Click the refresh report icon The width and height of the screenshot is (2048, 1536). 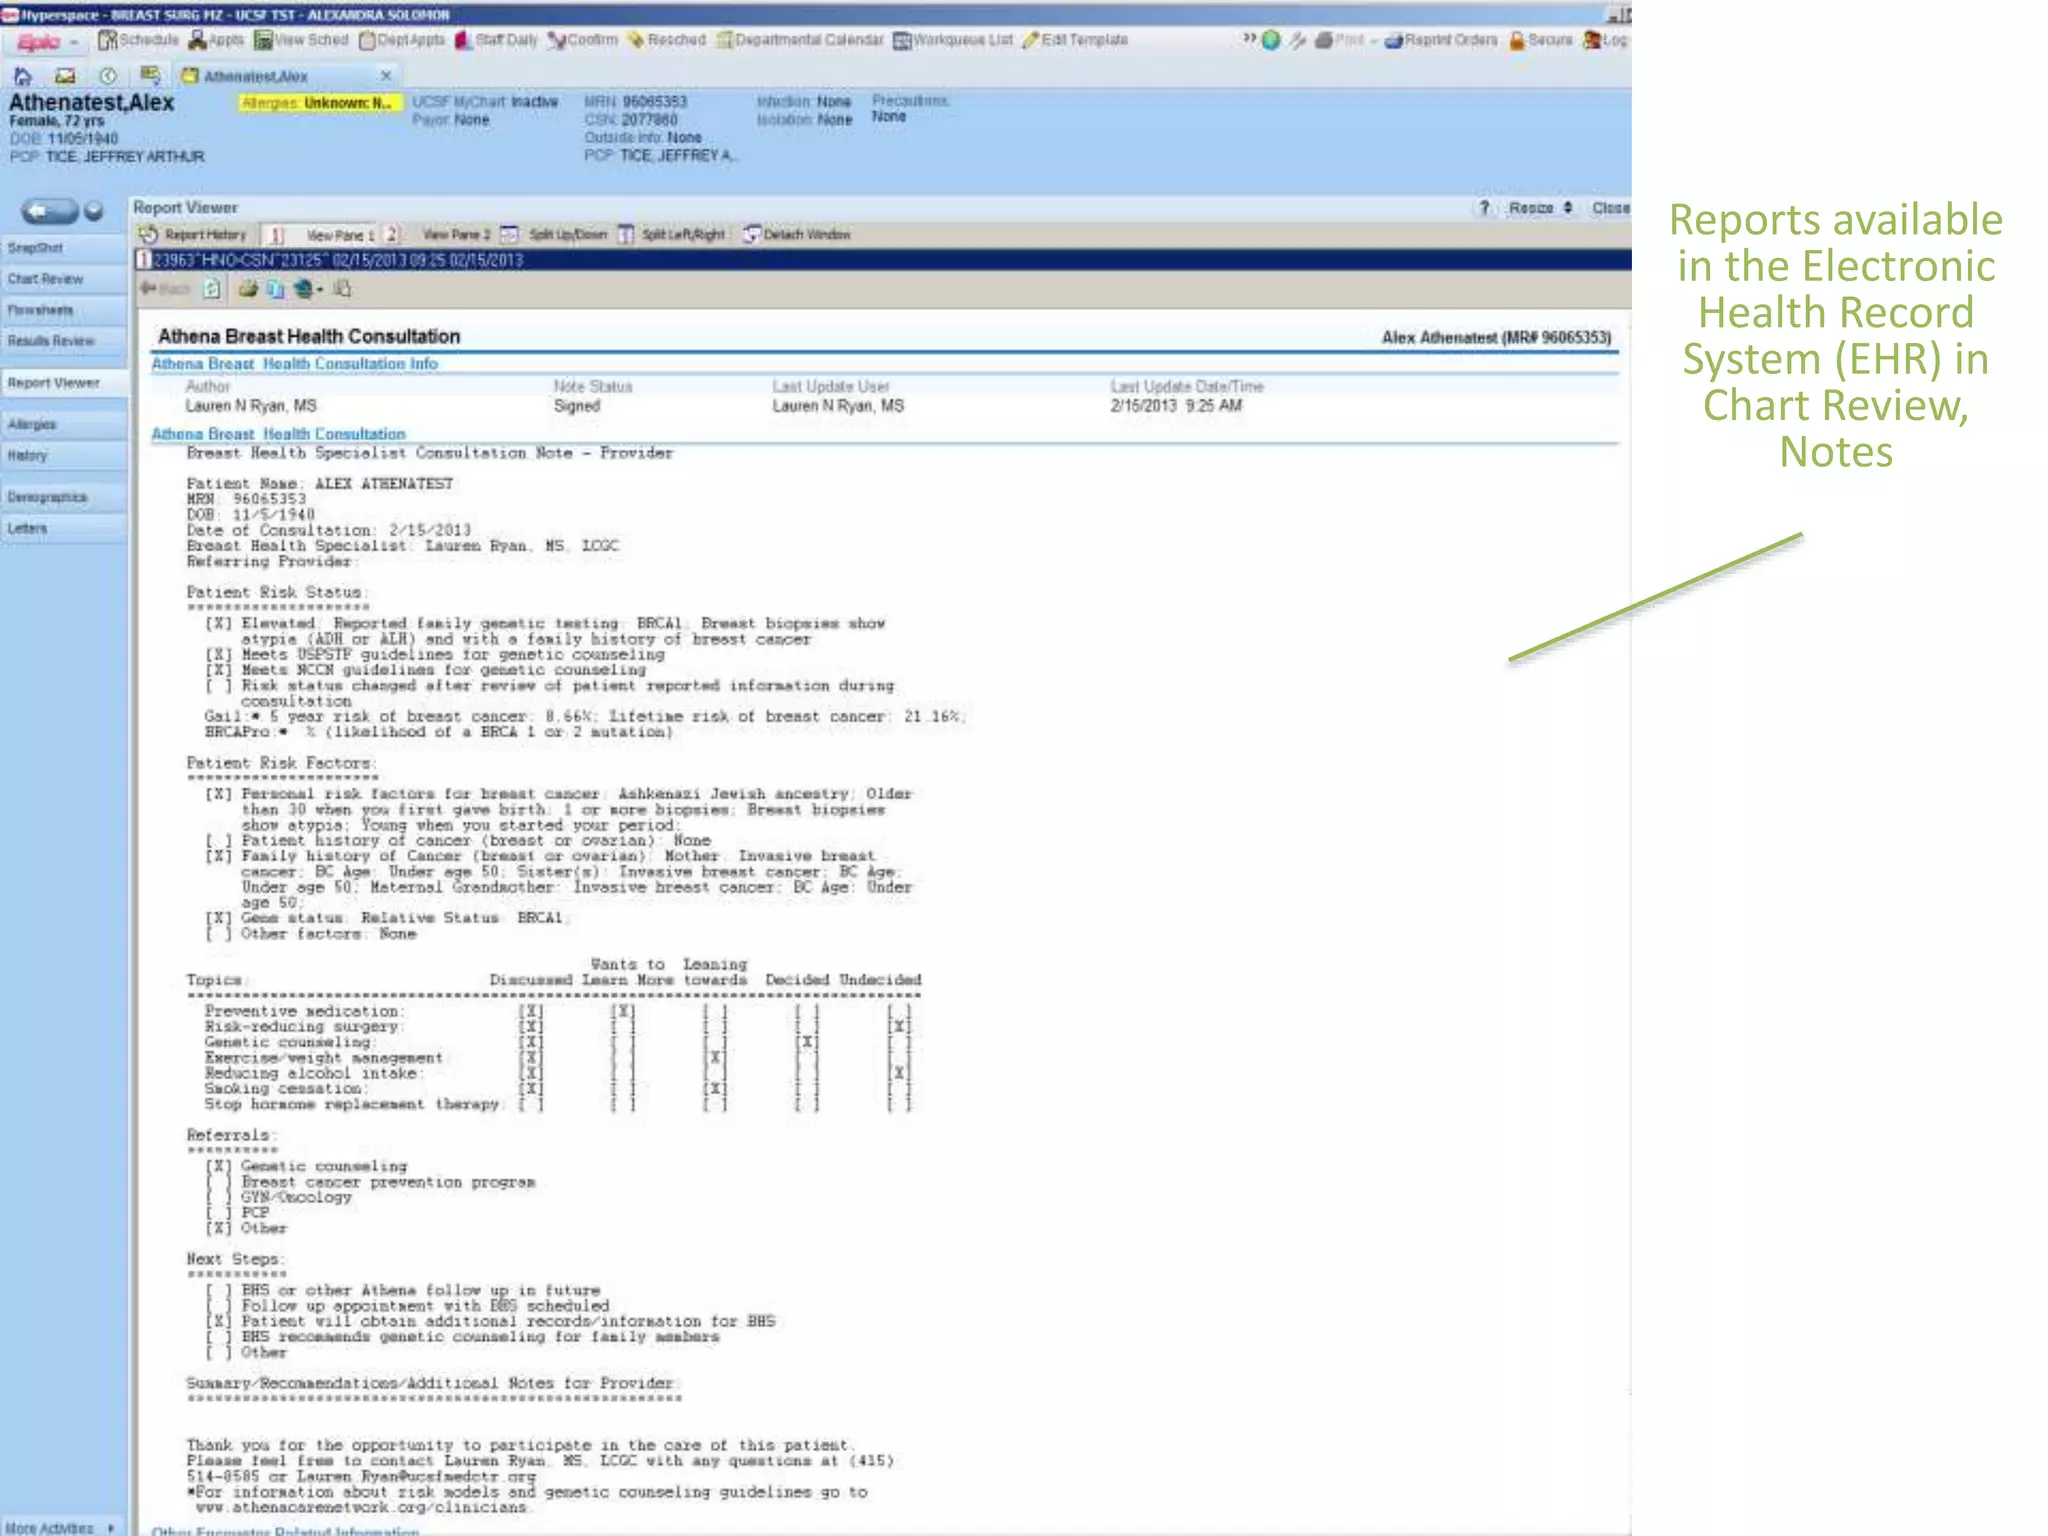click(212, 289)
